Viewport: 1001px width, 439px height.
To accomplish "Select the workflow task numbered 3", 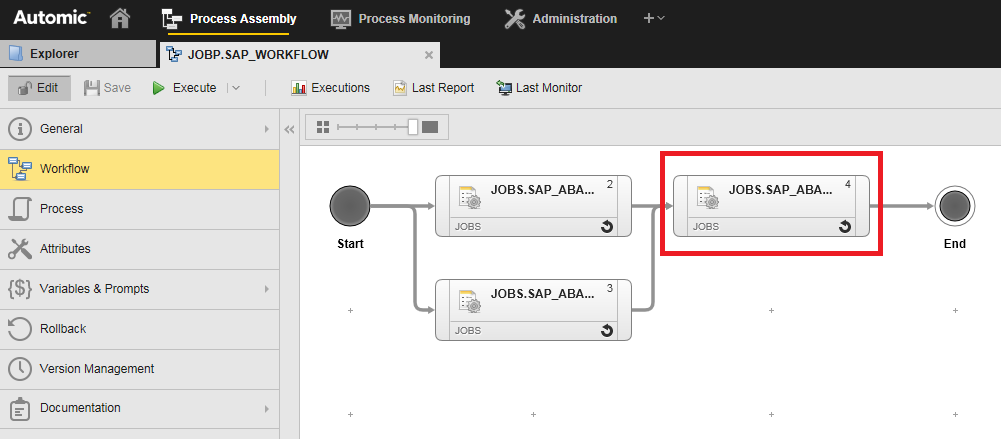I will point(534,309).
